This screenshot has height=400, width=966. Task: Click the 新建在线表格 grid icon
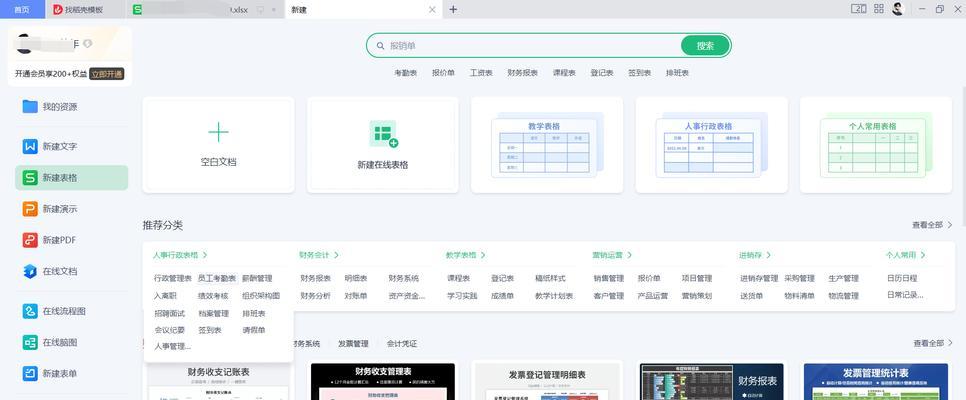point(383,134)
